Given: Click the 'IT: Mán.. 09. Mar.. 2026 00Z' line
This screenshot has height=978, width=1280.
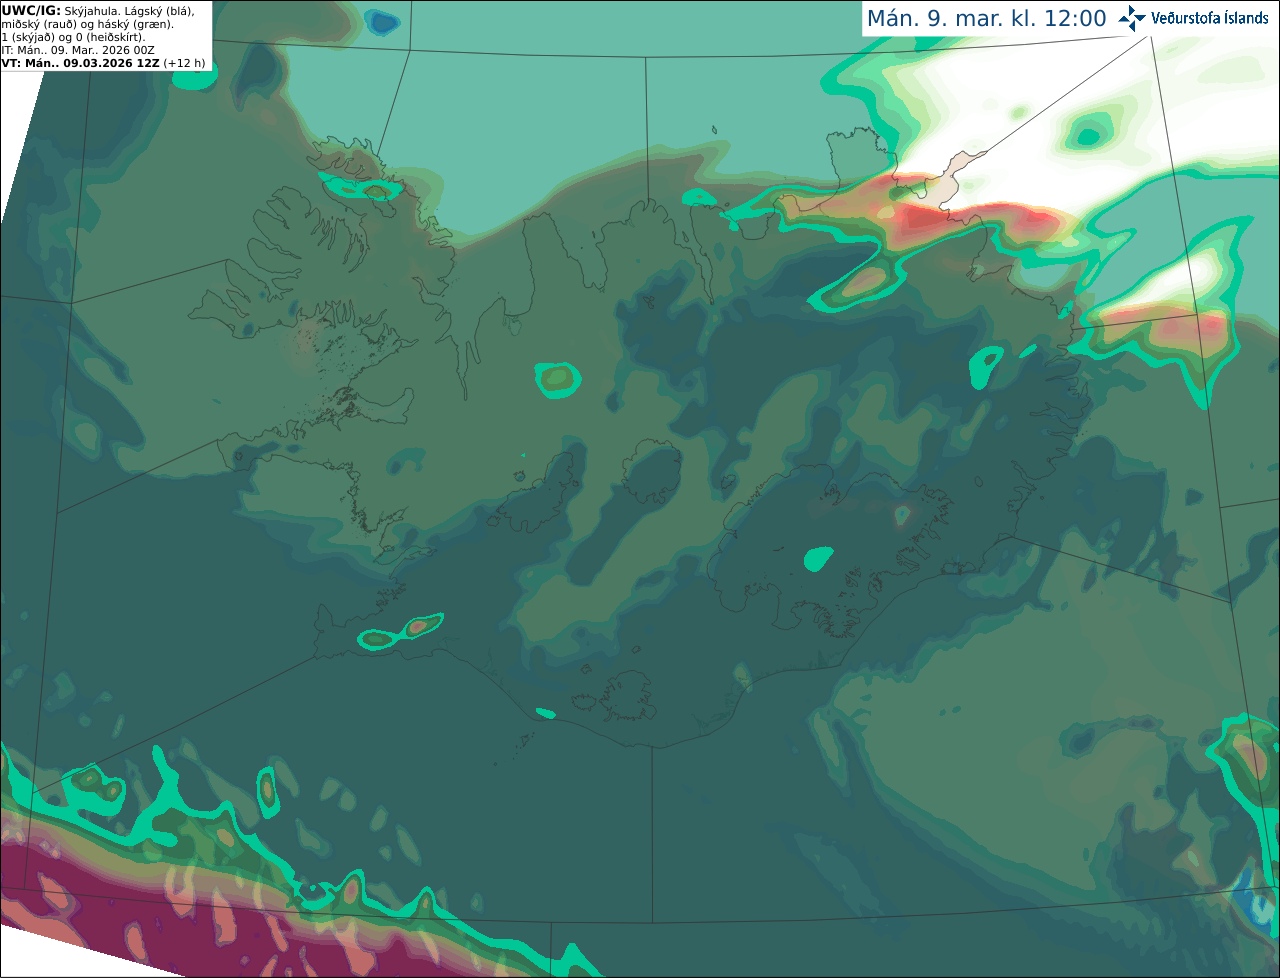Looking at the screenshot, I should click(78, 50).
